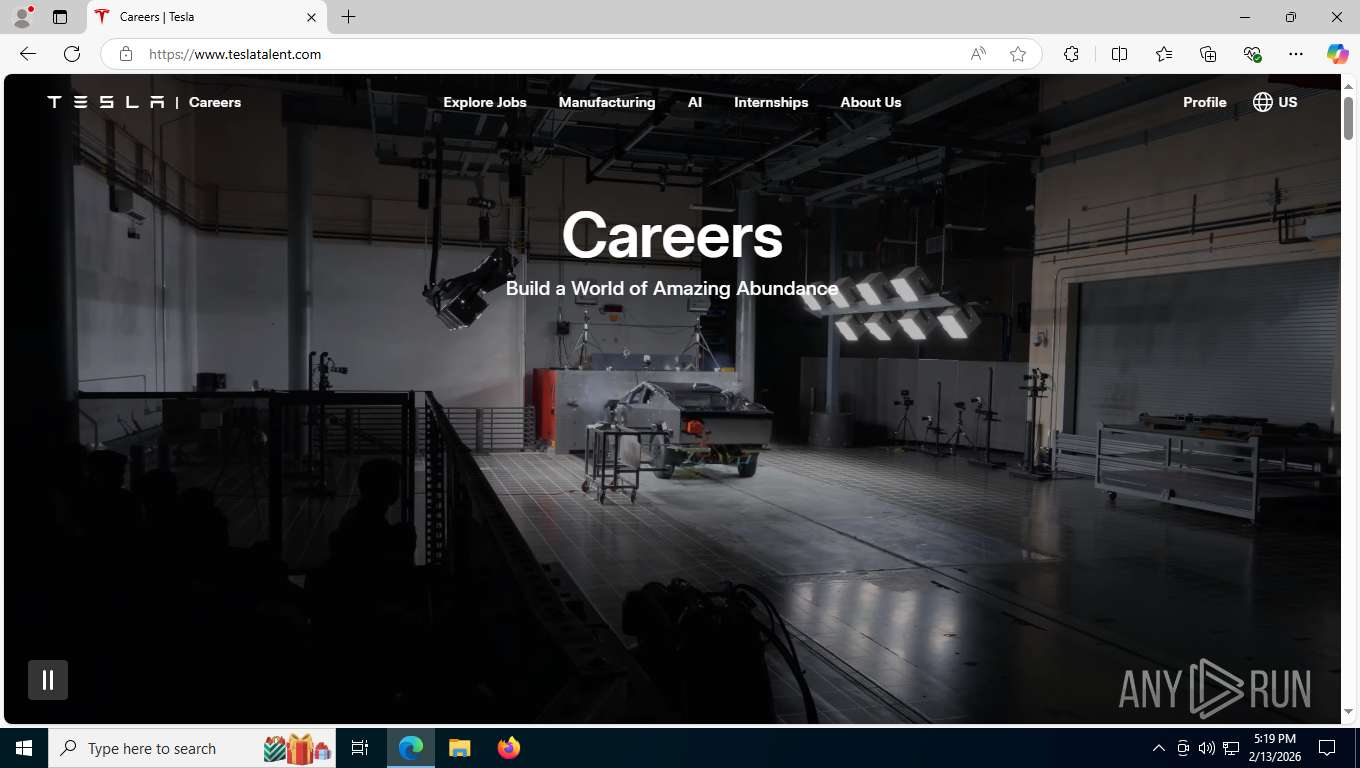Open the Internships menu item
Image resolution: width=1360 pixels, height=768 pixels.
pyautogui.click(x=771, y=102)
